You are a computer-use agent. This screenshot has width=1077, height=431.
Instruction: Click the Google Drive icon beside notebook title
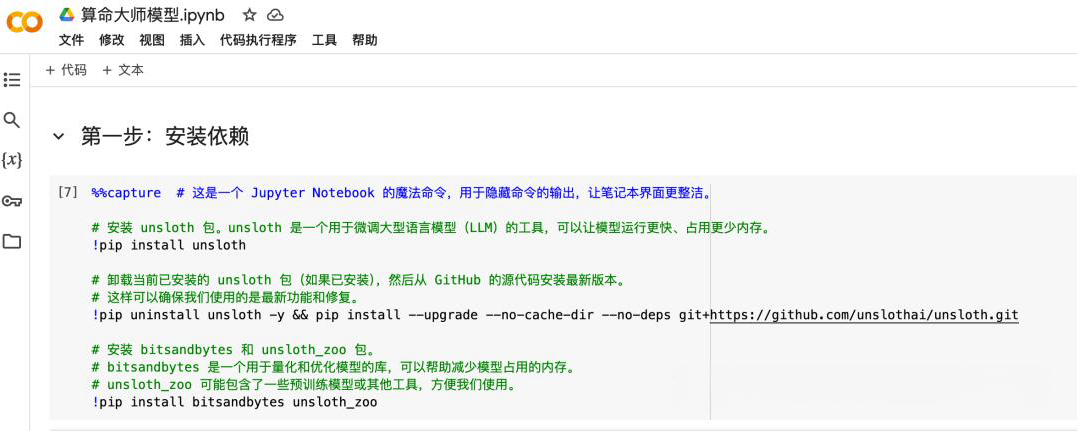(67, 14)
